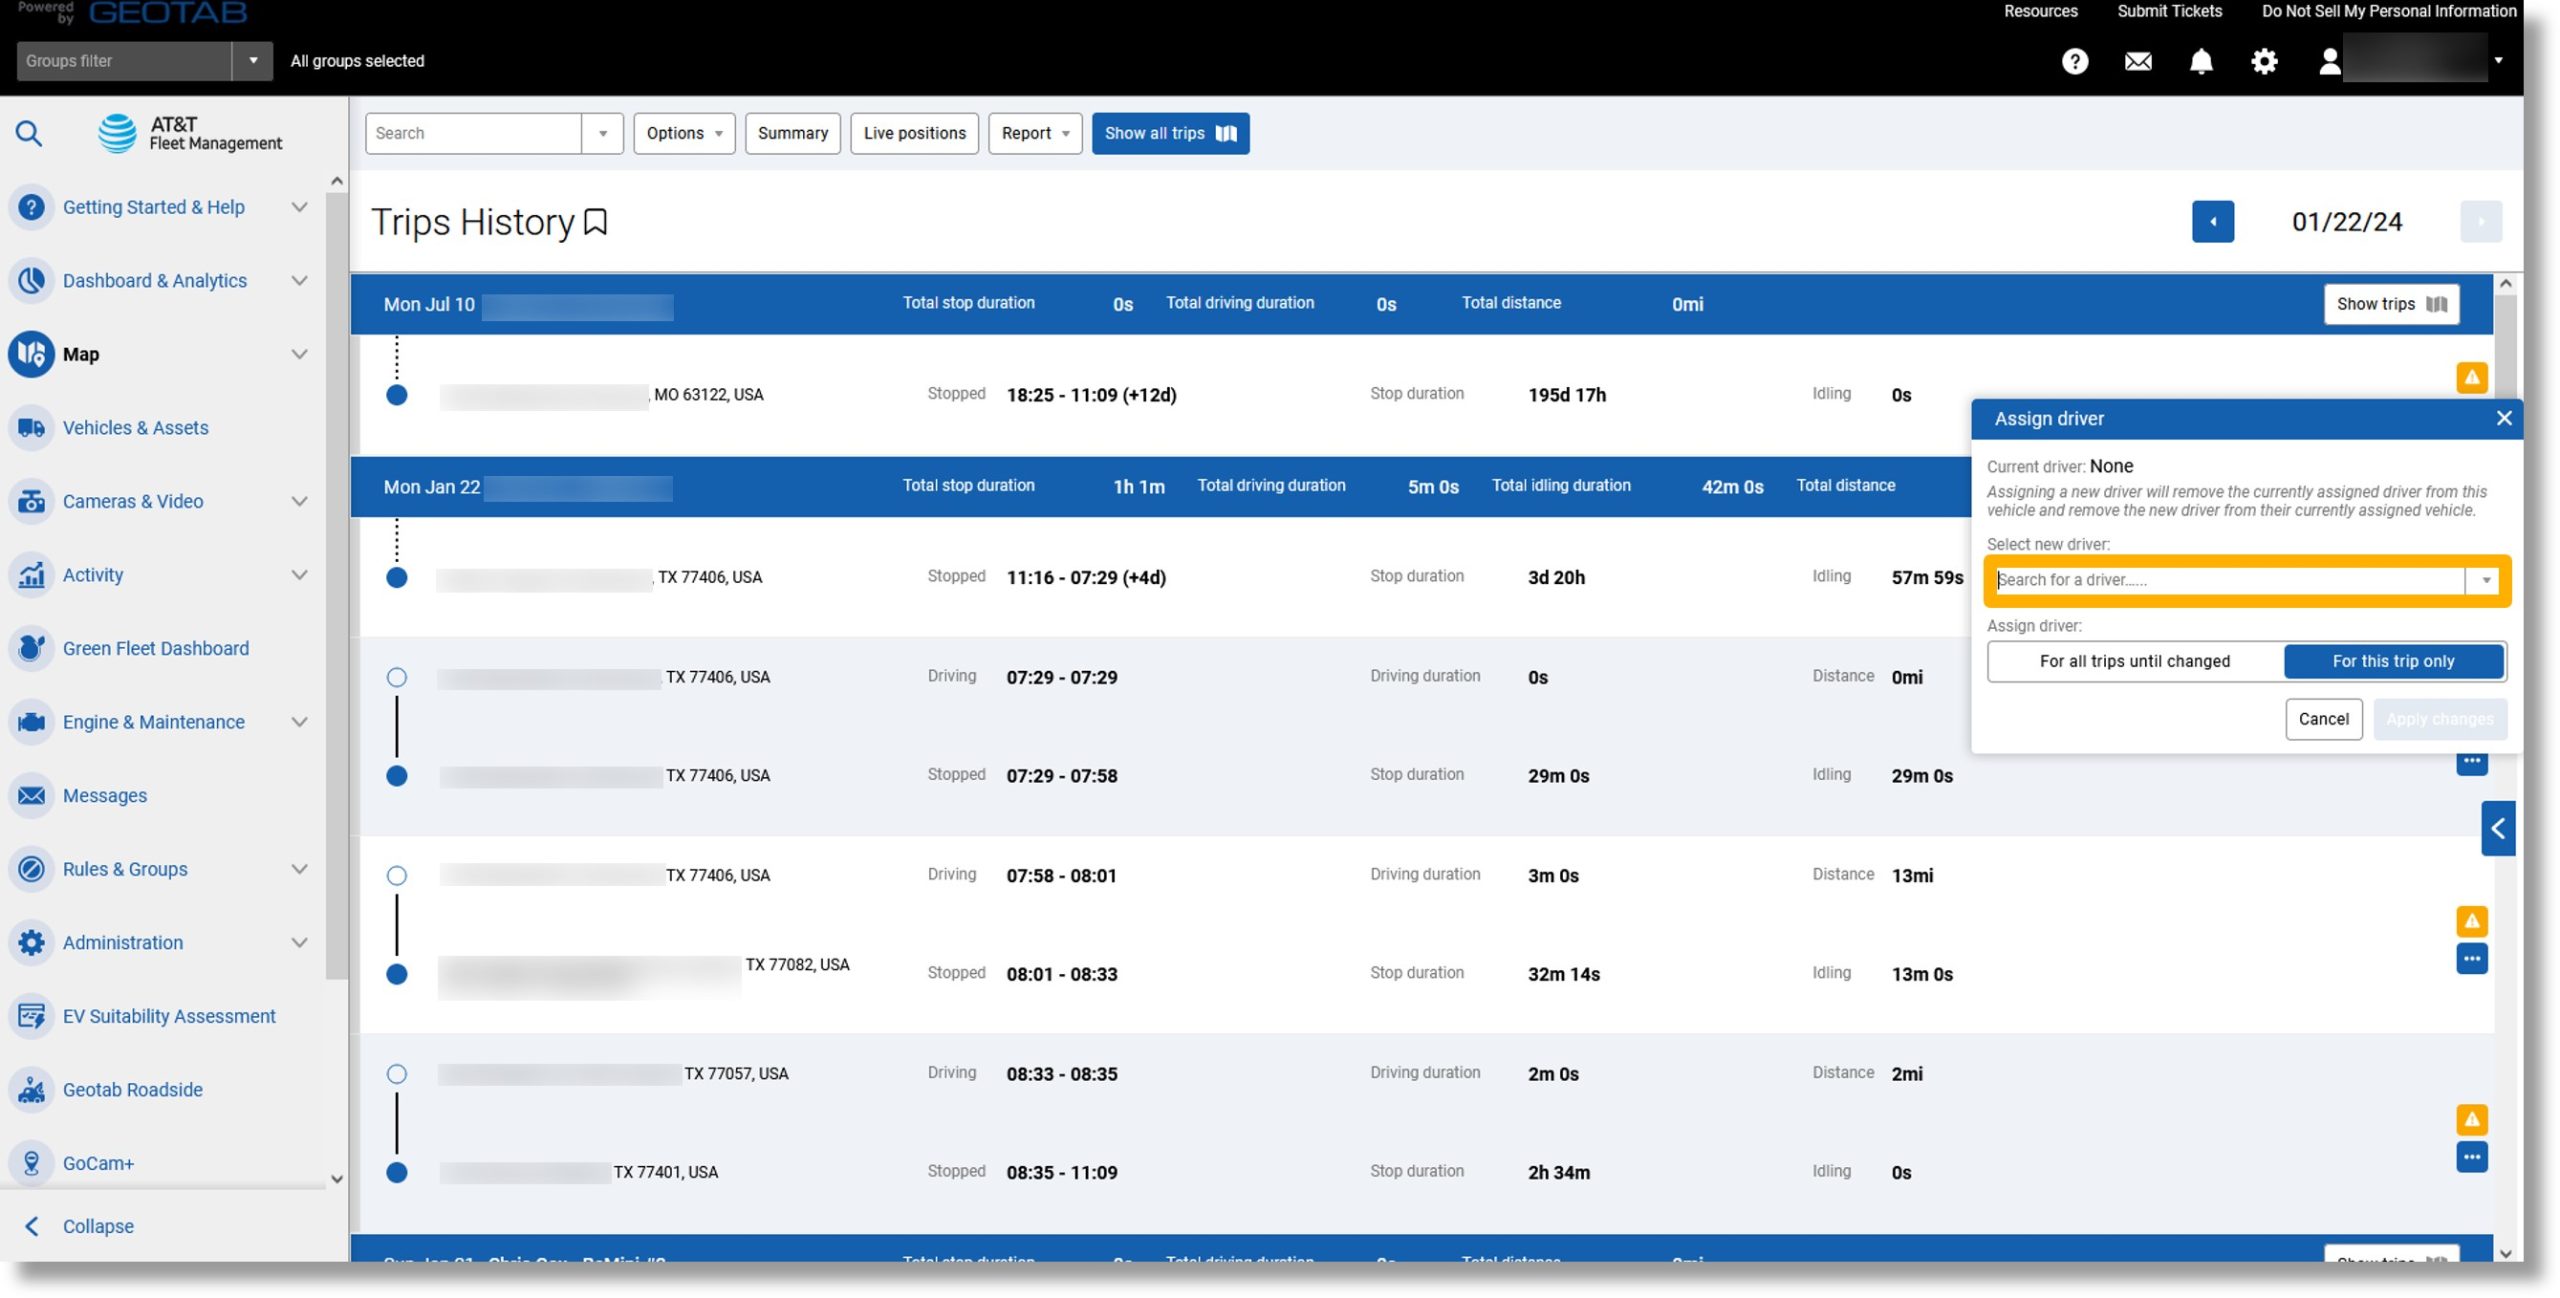Open the help question mark icon in header
This screenshot has height=1298, width=2560.
[x=2074, y=62]
